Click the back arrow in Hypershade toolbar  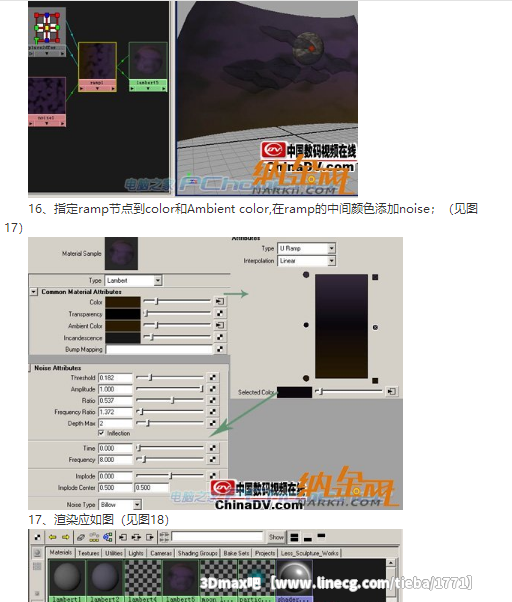53,537
